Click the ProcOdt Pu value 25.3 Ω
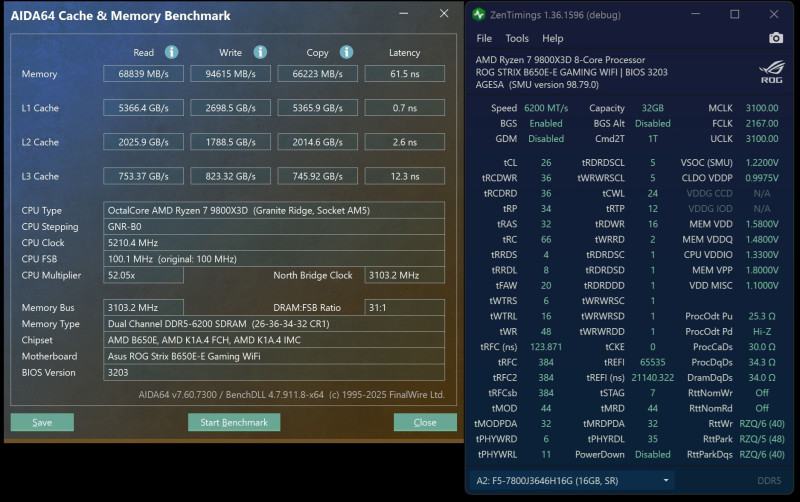Screen dimensions: 800x502 click(762, 316)
